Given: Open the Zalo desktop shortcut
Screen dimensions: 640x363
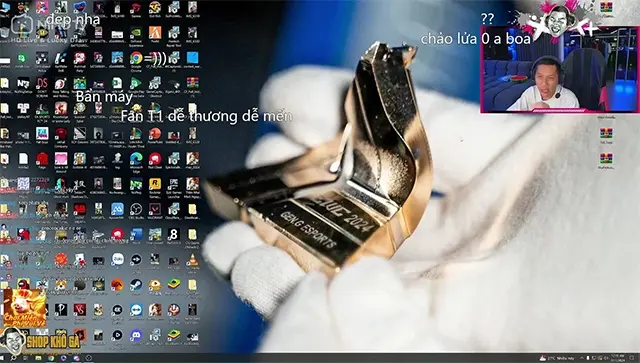Looking at the screenshot, I should pos(118,259).
